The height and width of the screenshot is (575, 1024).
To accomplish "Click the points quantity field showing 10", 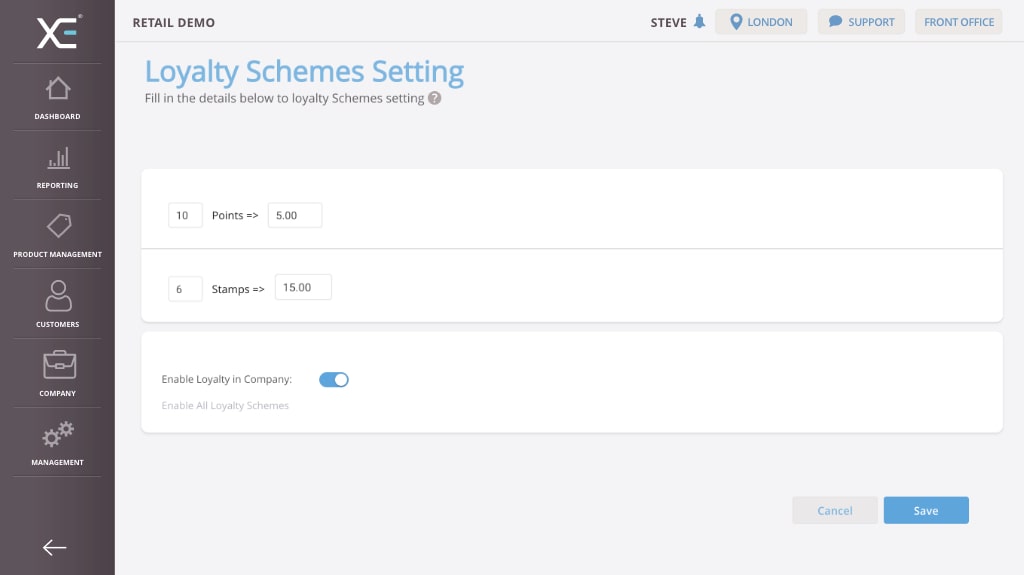I will [x=185, y=215].
